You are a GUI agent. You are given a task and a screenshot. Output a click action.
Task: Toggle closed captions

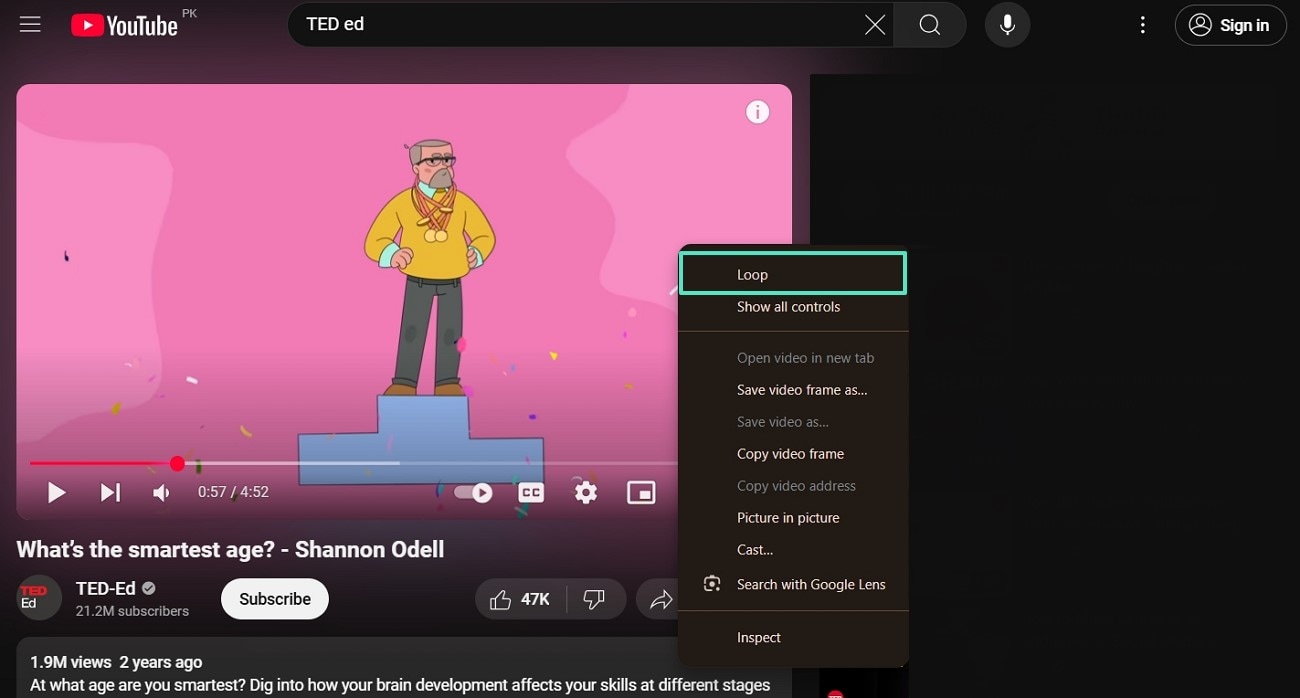(531, 492)
